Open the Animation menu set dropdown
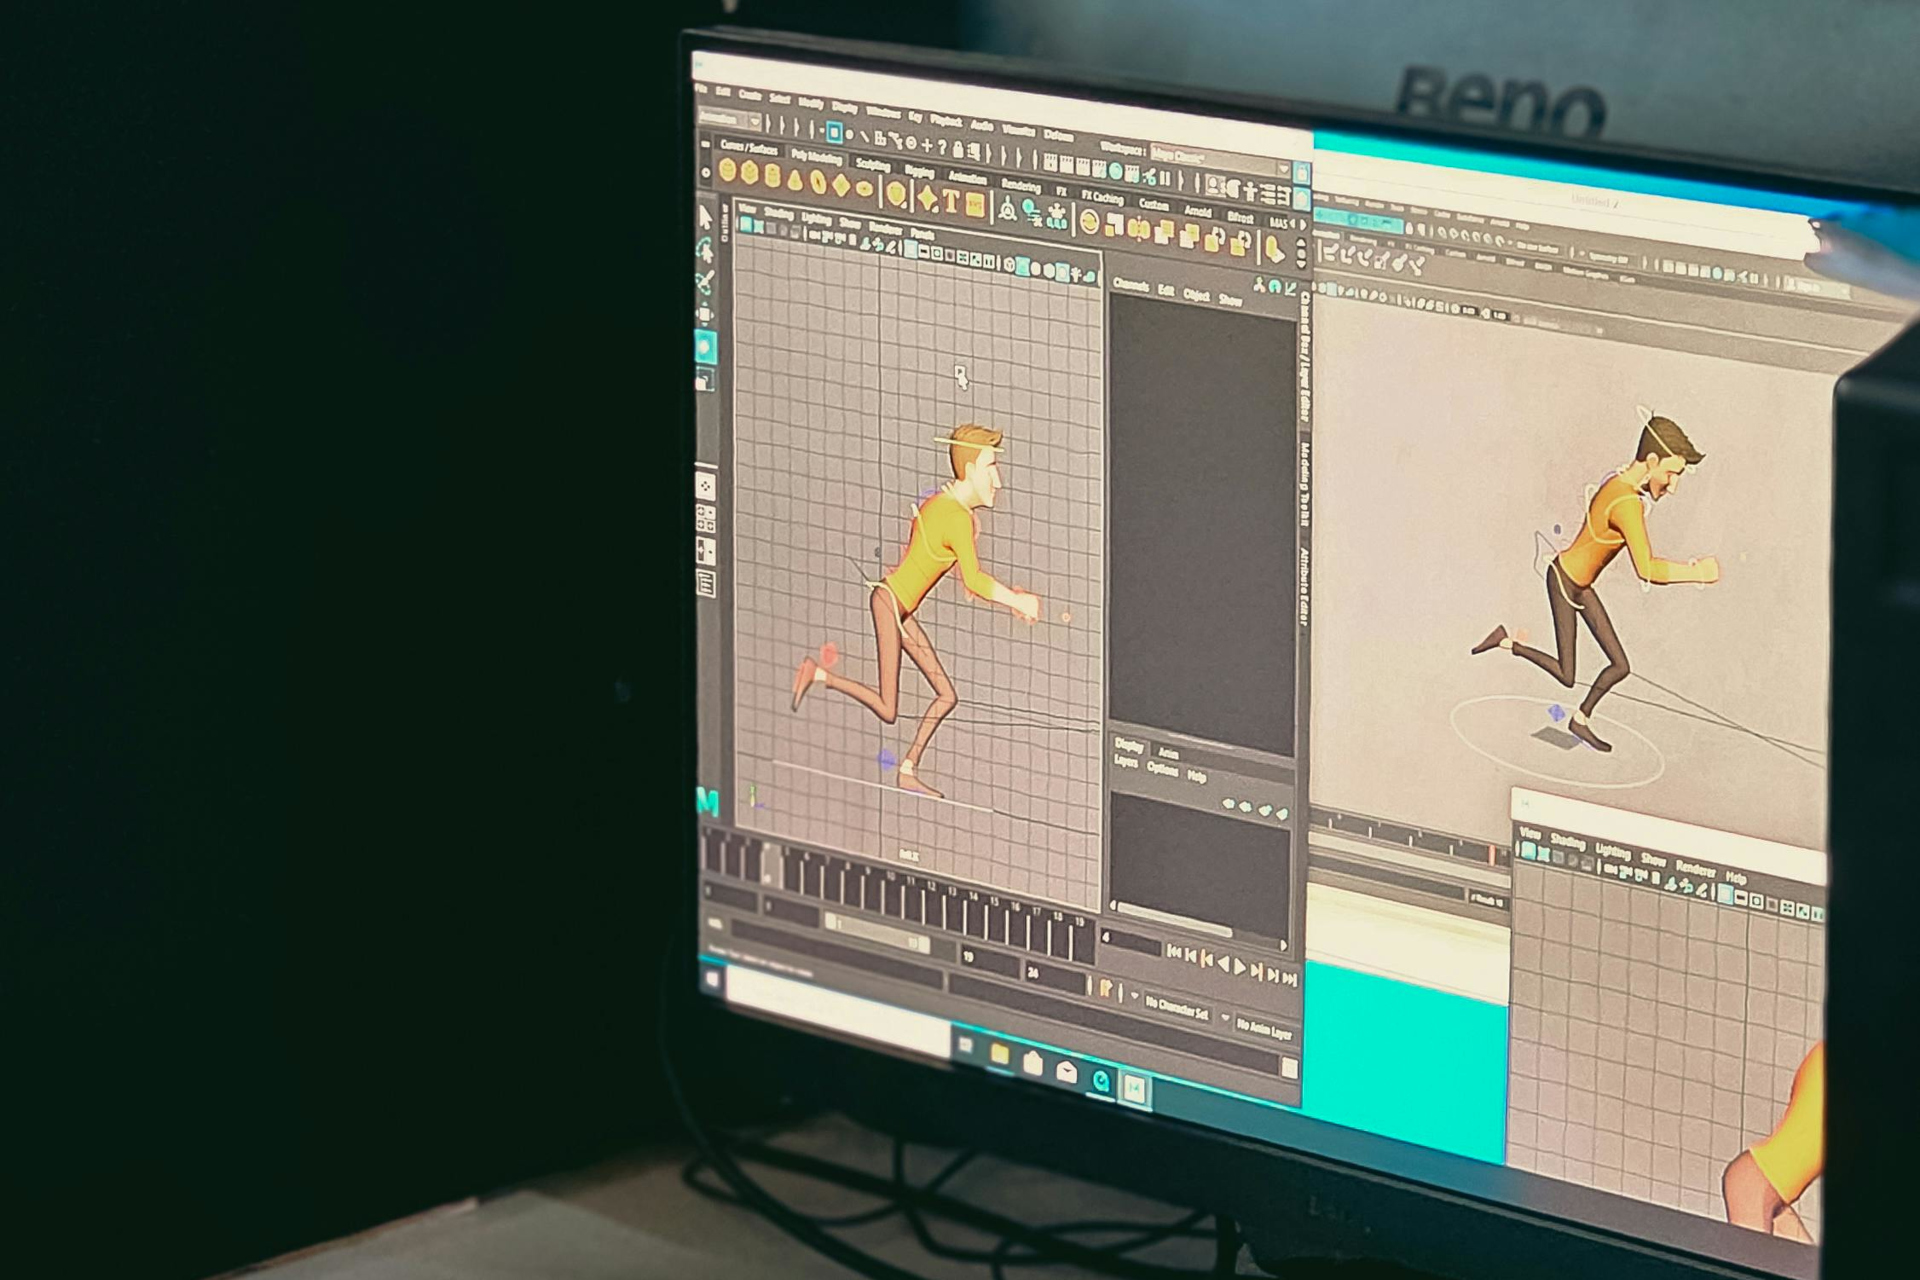Image resolution: width=1920 pixels, height=1280 pixels. [x=730, y=119]
